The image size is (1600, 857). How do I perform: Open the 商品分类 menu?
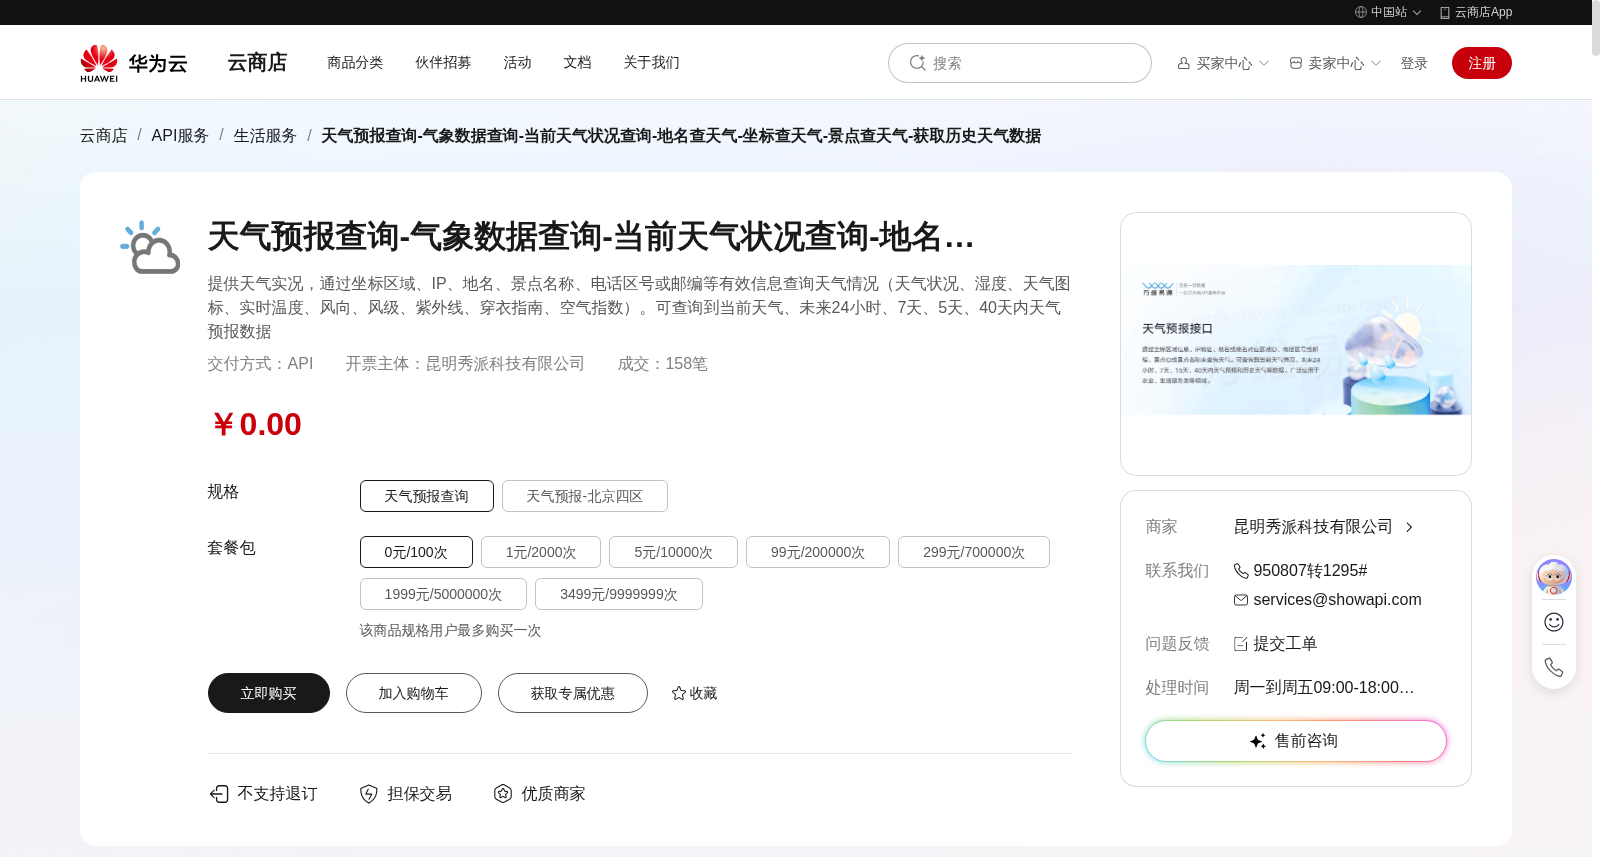tap(355, 62)
